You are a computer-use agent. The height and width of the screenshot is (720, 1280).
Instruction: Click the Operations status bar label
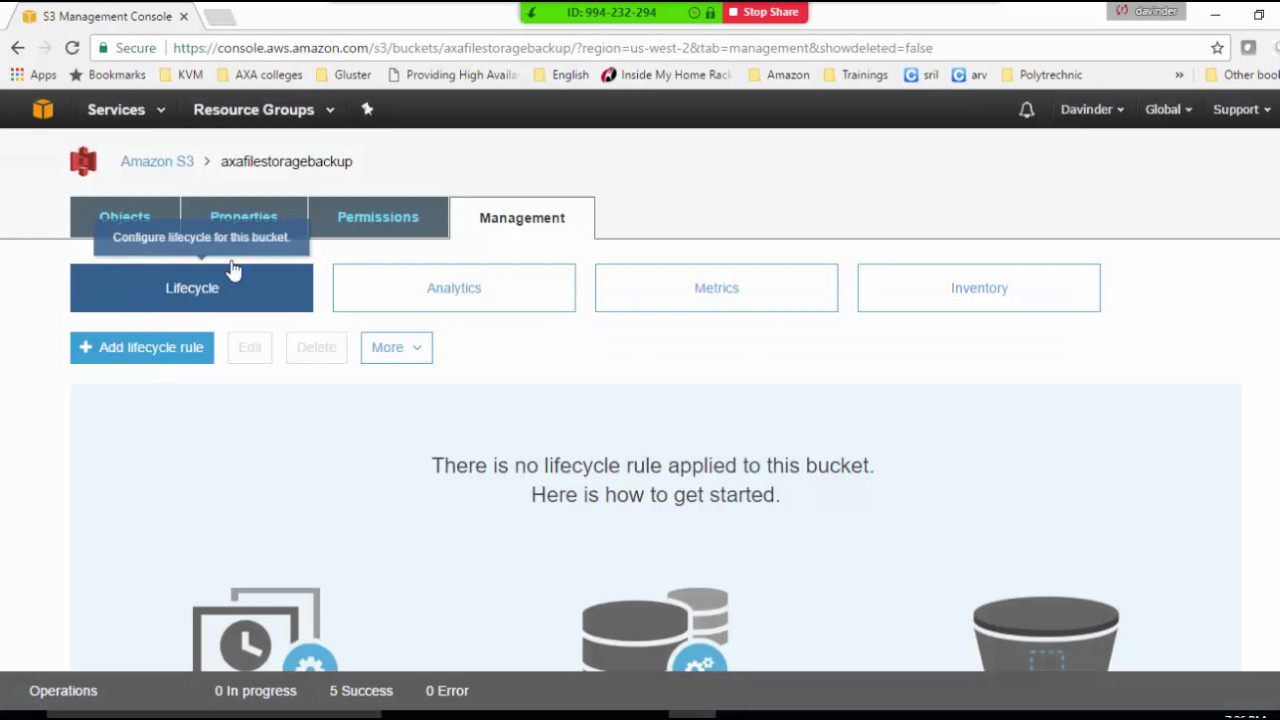click(x=63, y=691)
